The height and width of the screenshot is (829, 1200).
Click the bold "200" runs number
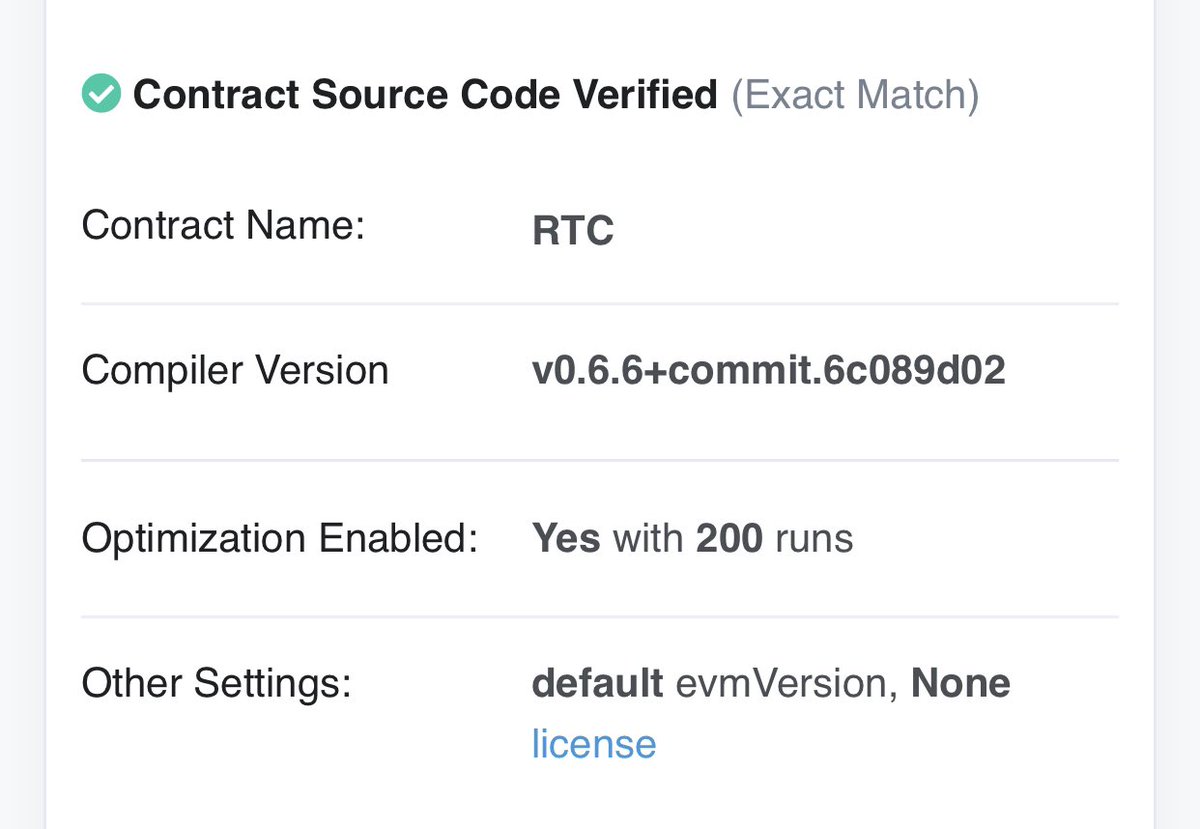coord(729,539)
